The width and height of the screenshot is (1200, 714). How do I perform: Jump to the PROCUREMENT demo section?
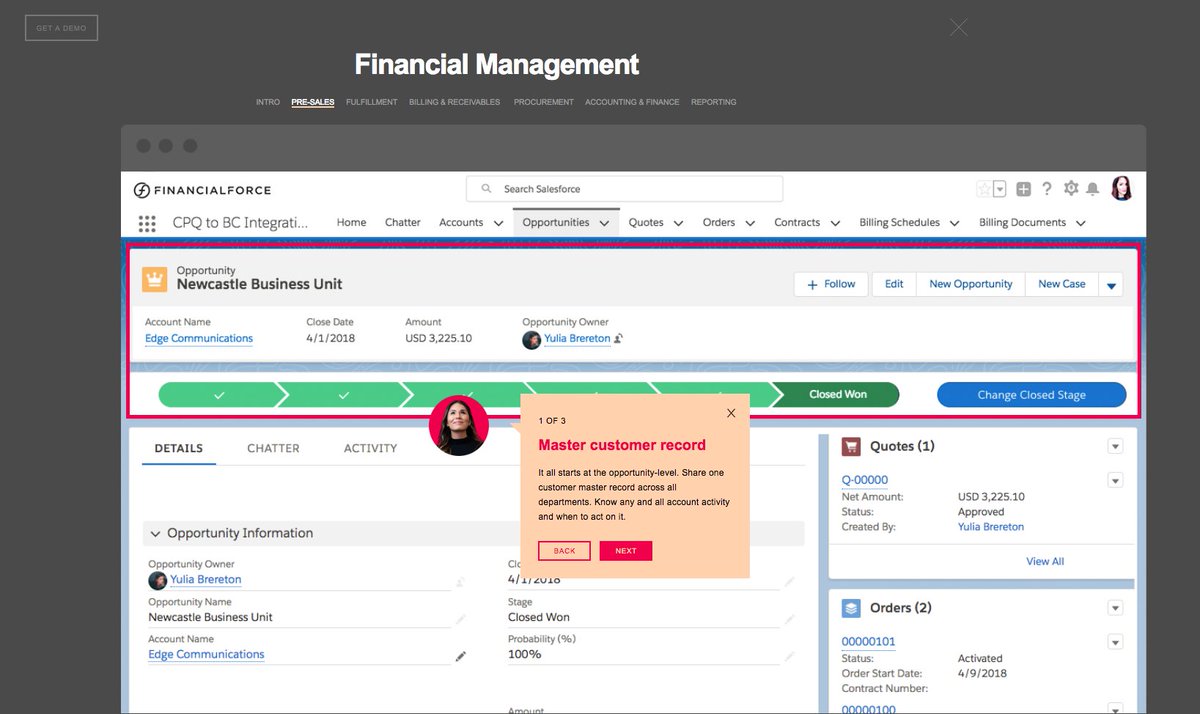tap(544, 102)
